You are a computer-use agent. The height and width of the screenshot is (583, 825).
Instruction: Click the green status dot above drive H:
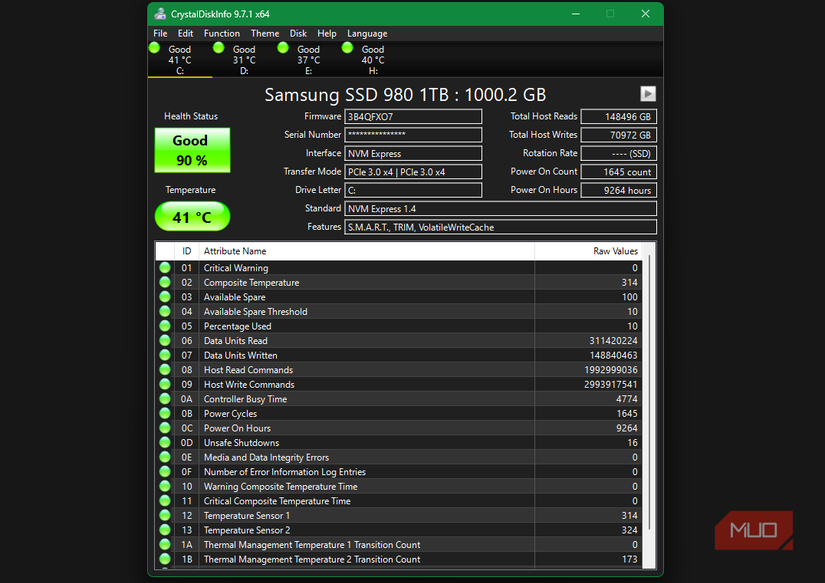pos(346,48)
